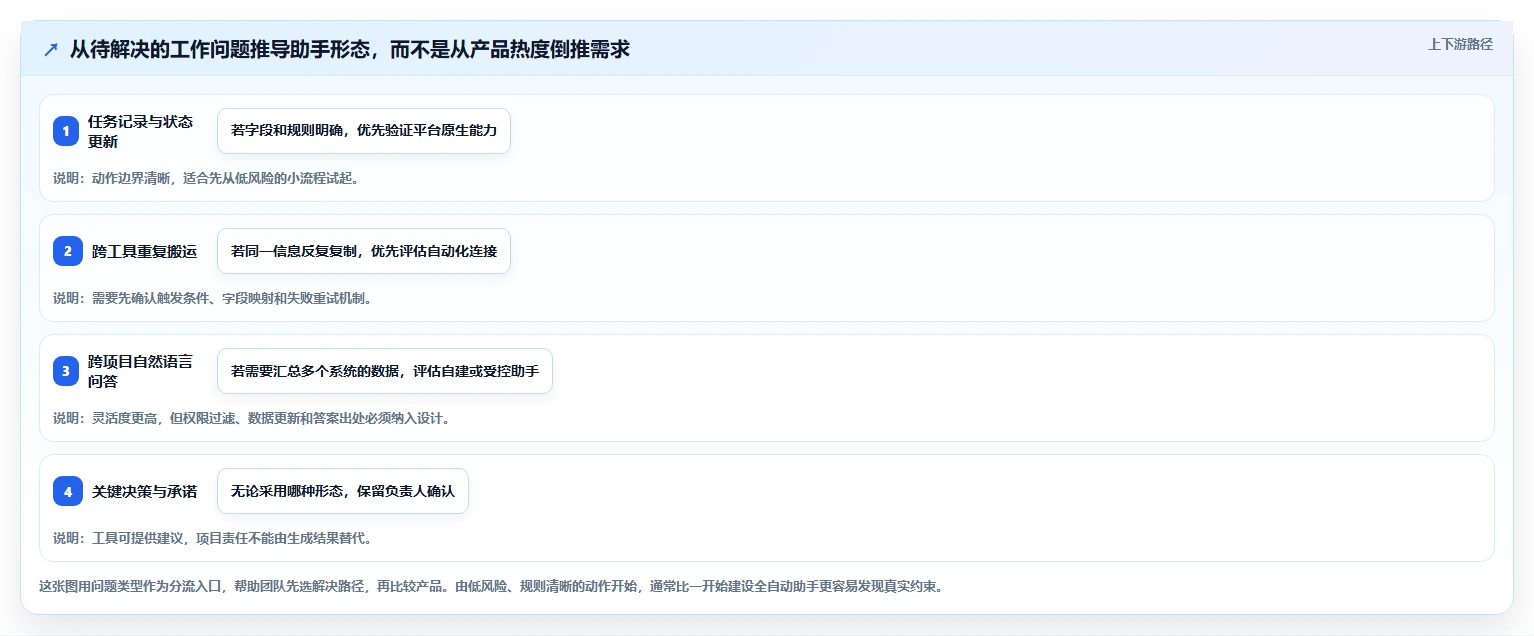
Task: Click the arrow icon beside the title
Action: click(x=51, y=49)
